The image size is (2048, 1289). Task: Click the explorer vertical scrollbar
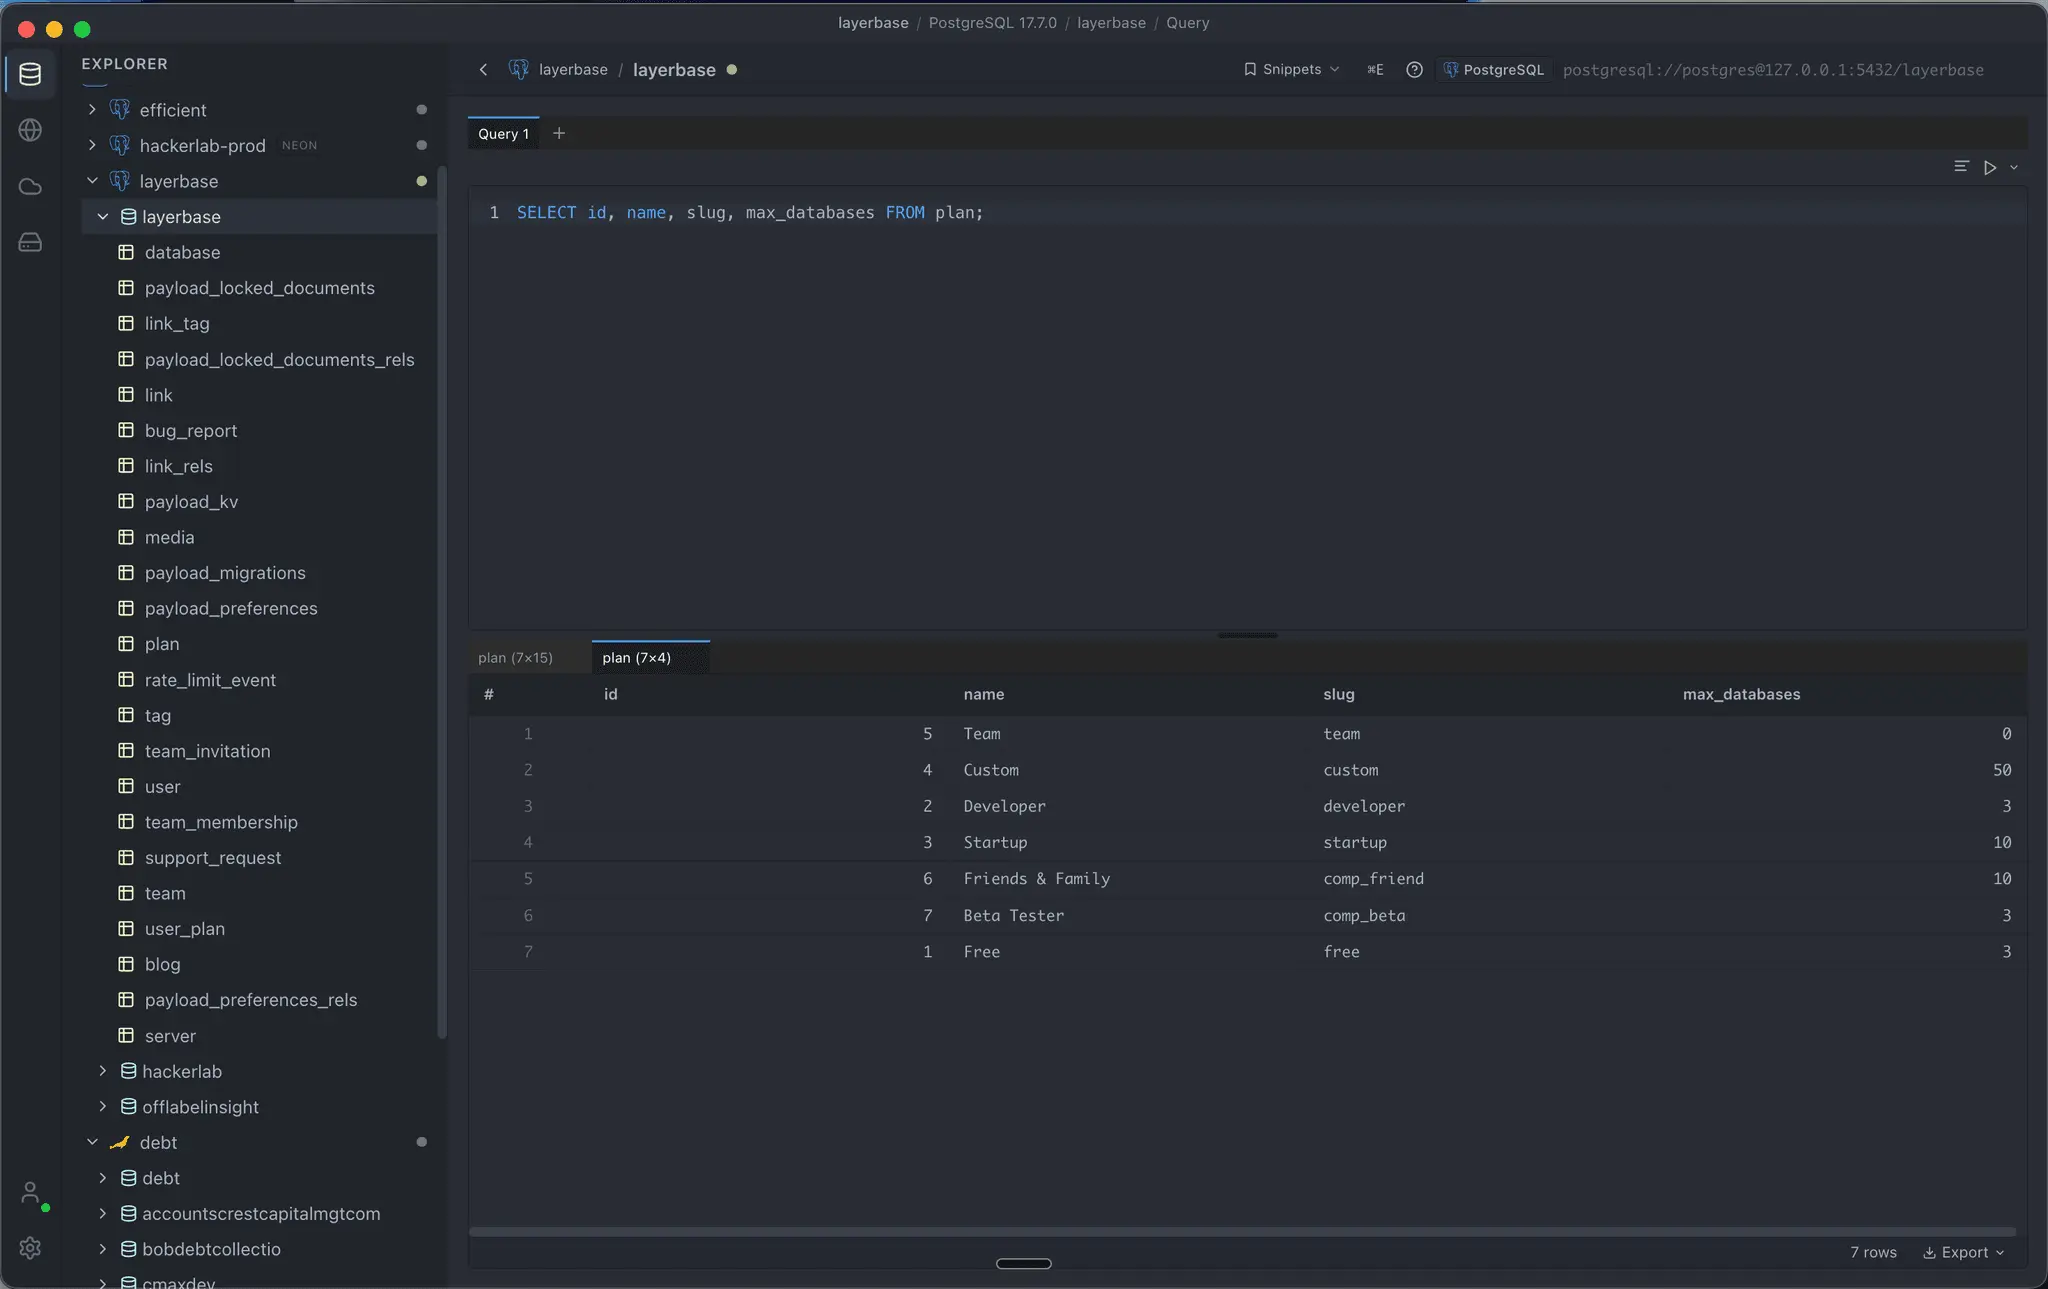[442, 600]
